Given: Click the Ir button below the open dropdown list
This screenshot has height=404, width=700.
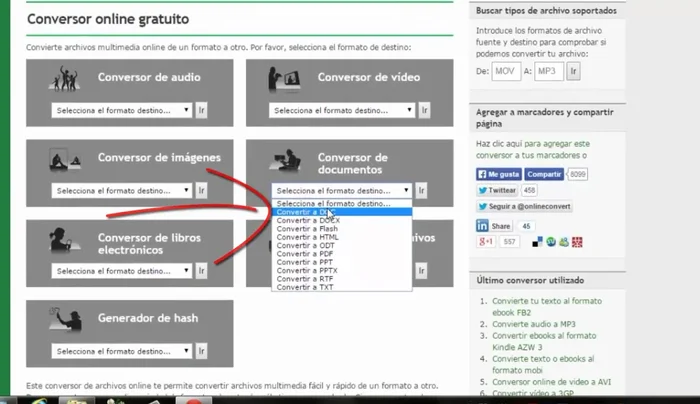Looking at the screenshot, I should 421,271.
